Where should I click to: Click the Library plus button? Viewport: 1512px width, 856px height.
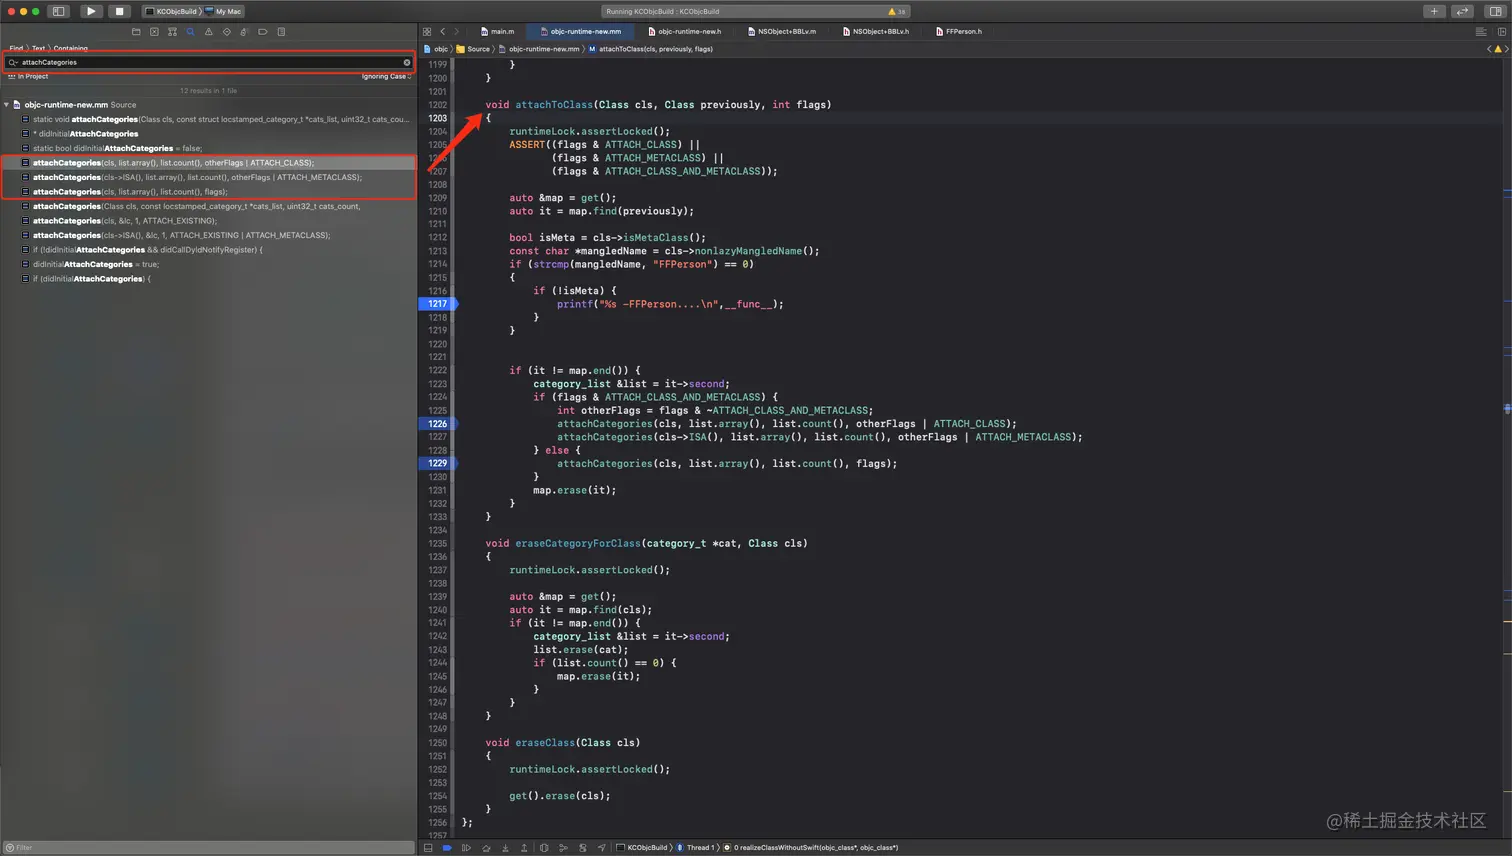click(1434, 11)
